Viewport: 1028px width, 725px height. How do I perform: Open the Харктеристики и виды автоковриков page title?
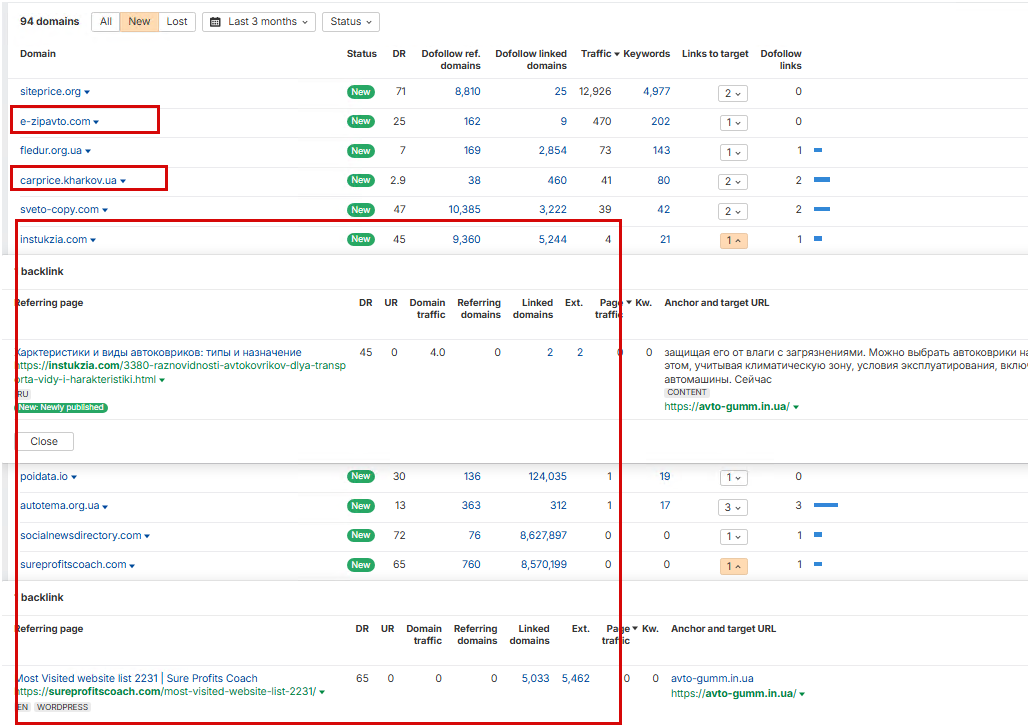point(158,353)
